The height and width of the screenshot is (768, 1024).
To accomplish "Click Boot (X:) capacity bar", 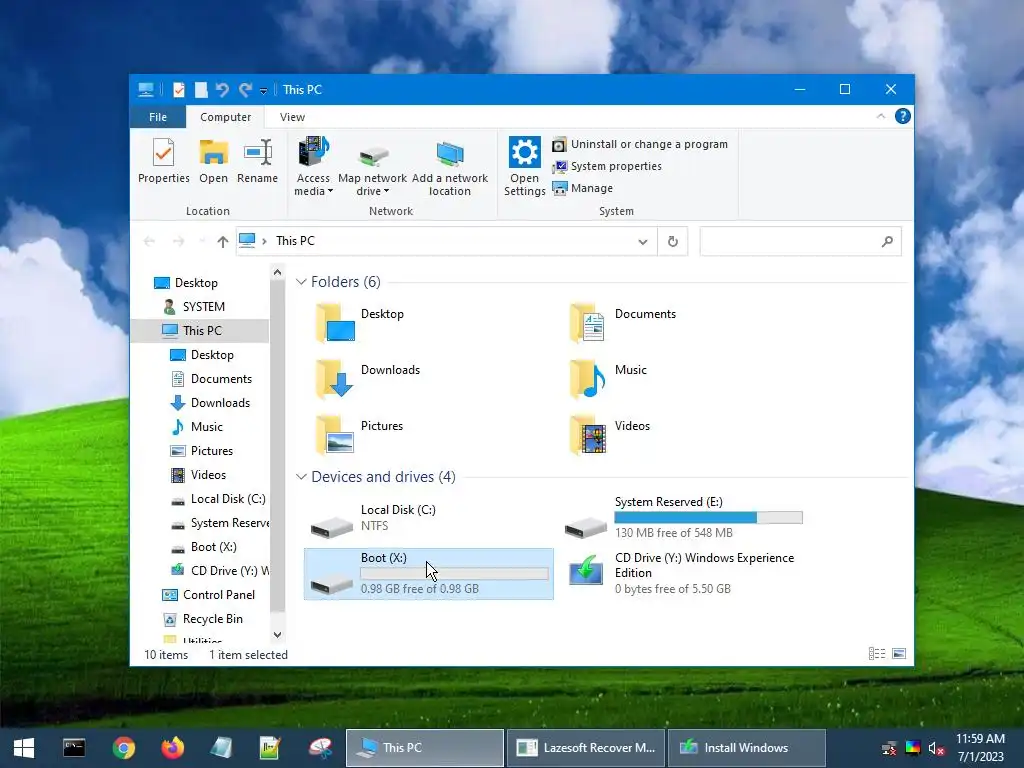I will pyautogui.click(x=455, y=573).
